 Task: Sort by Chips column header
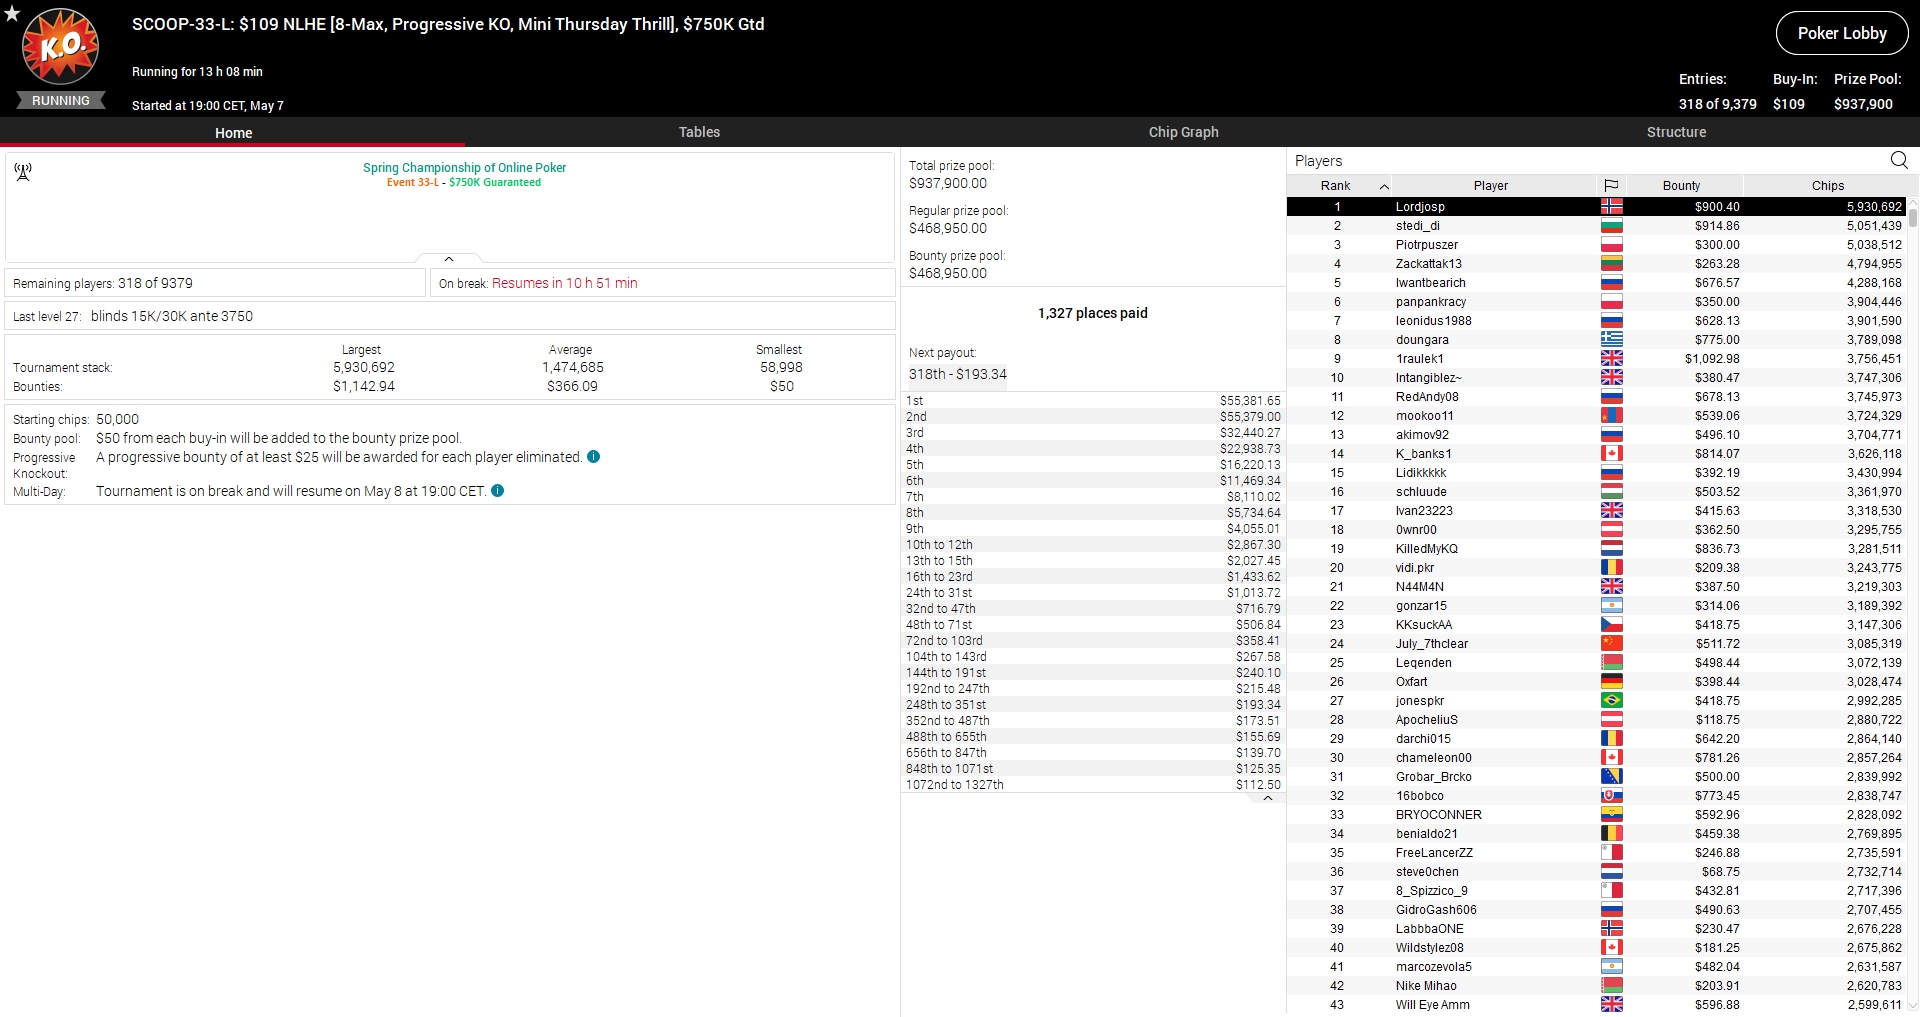pos(1827,185)
